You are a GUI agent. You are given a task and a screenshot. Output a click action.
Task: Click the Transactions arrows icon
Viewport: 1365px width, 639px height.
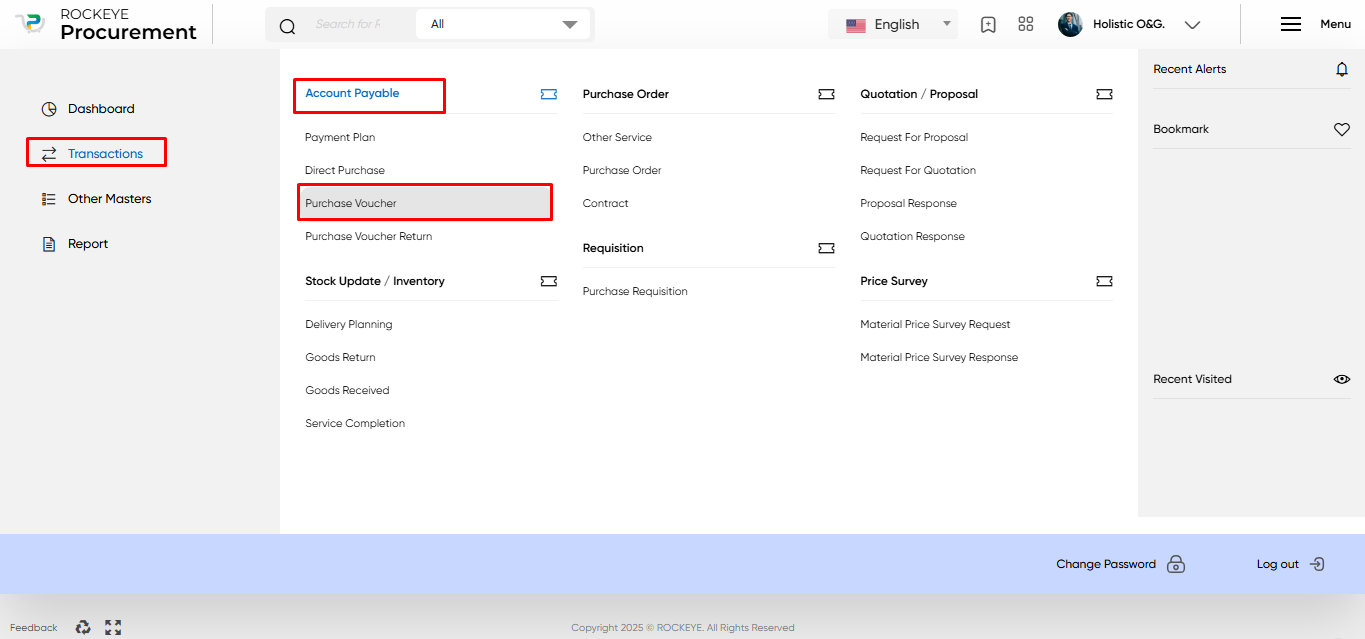[49, 154]
